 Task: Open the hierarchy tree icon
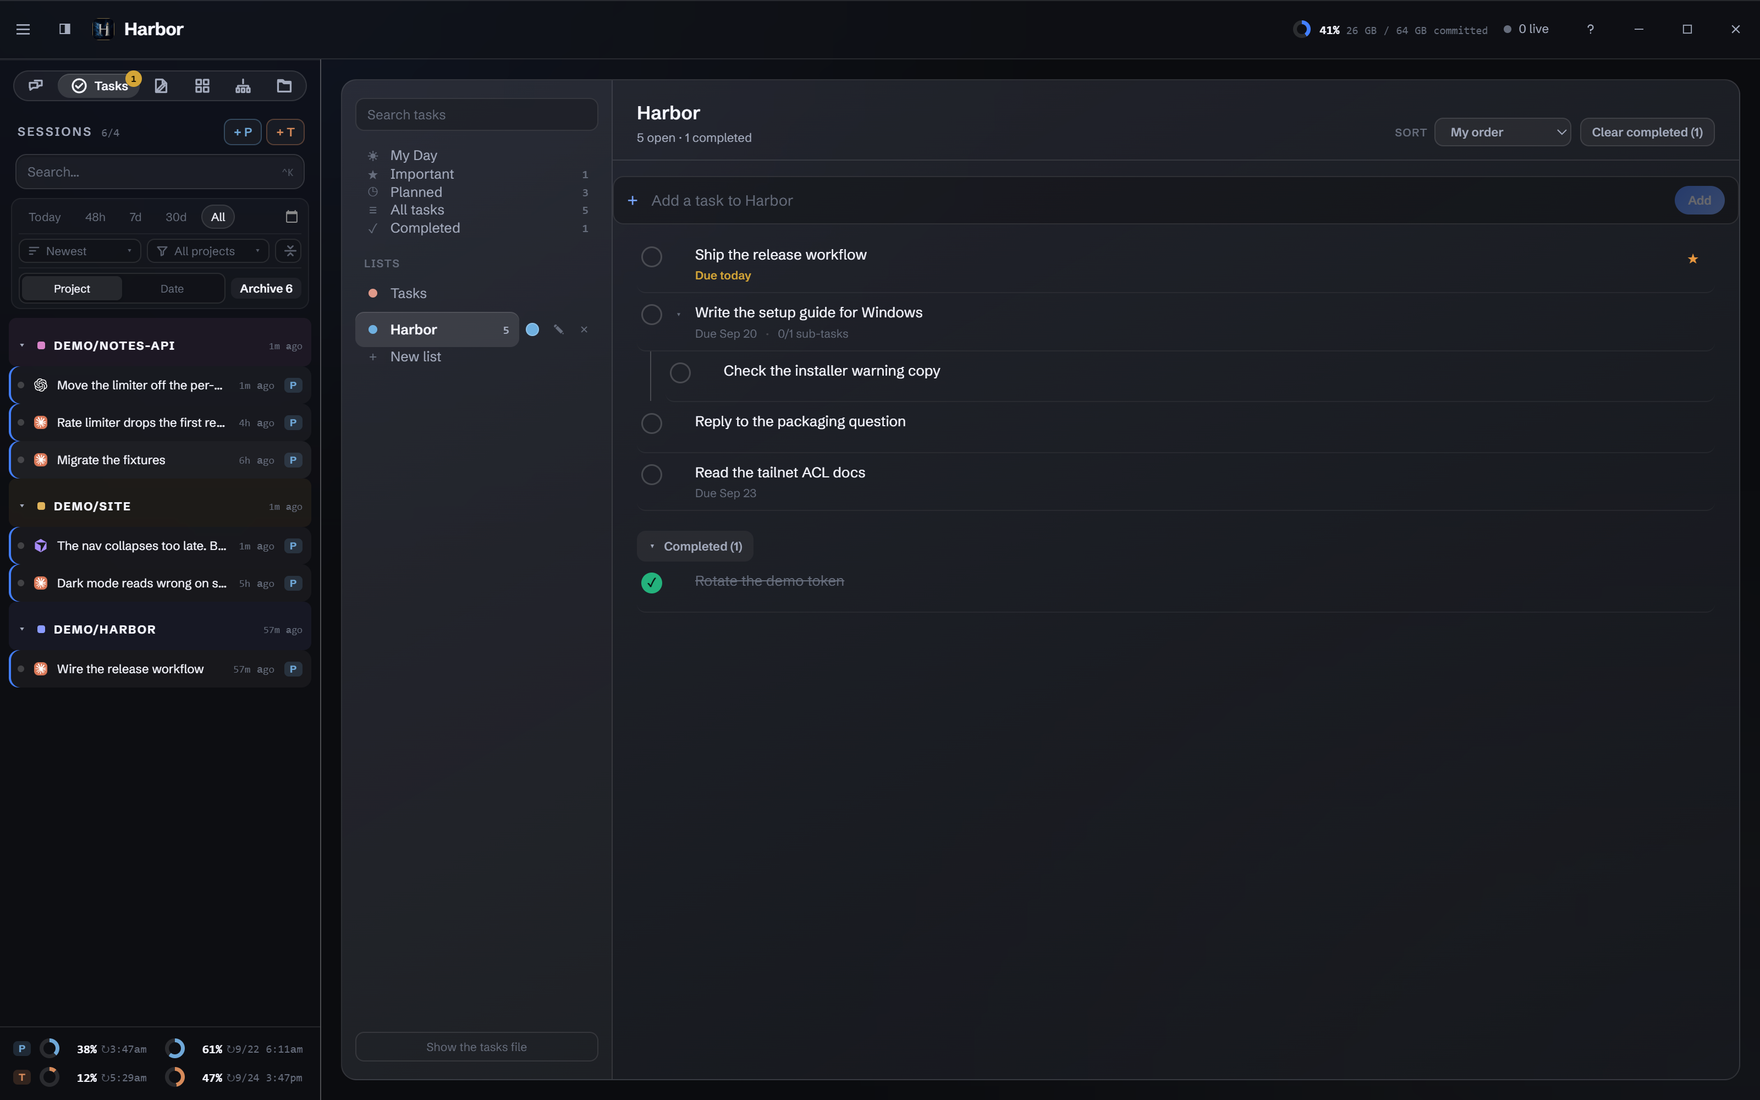click(x=243, y=86)
